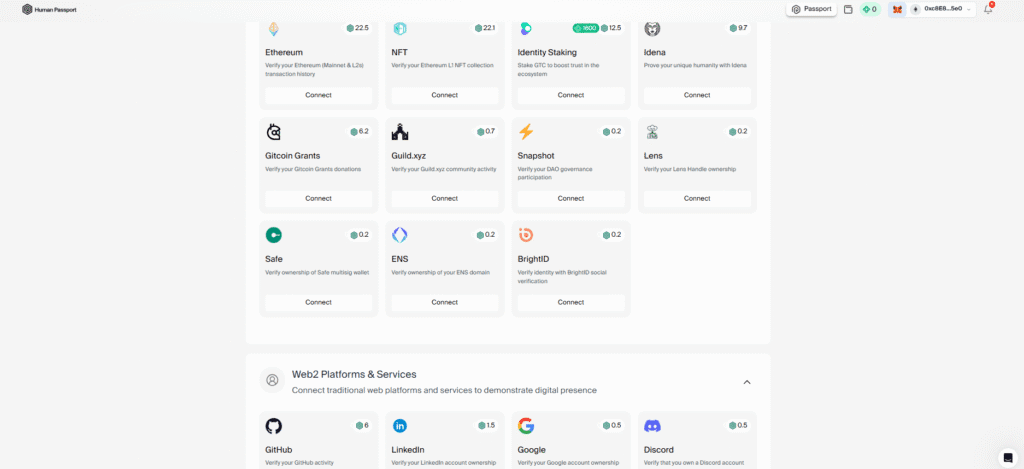Click "Web2 Platforms & Services" heading
1024x469 pixels.
[354, 374]
